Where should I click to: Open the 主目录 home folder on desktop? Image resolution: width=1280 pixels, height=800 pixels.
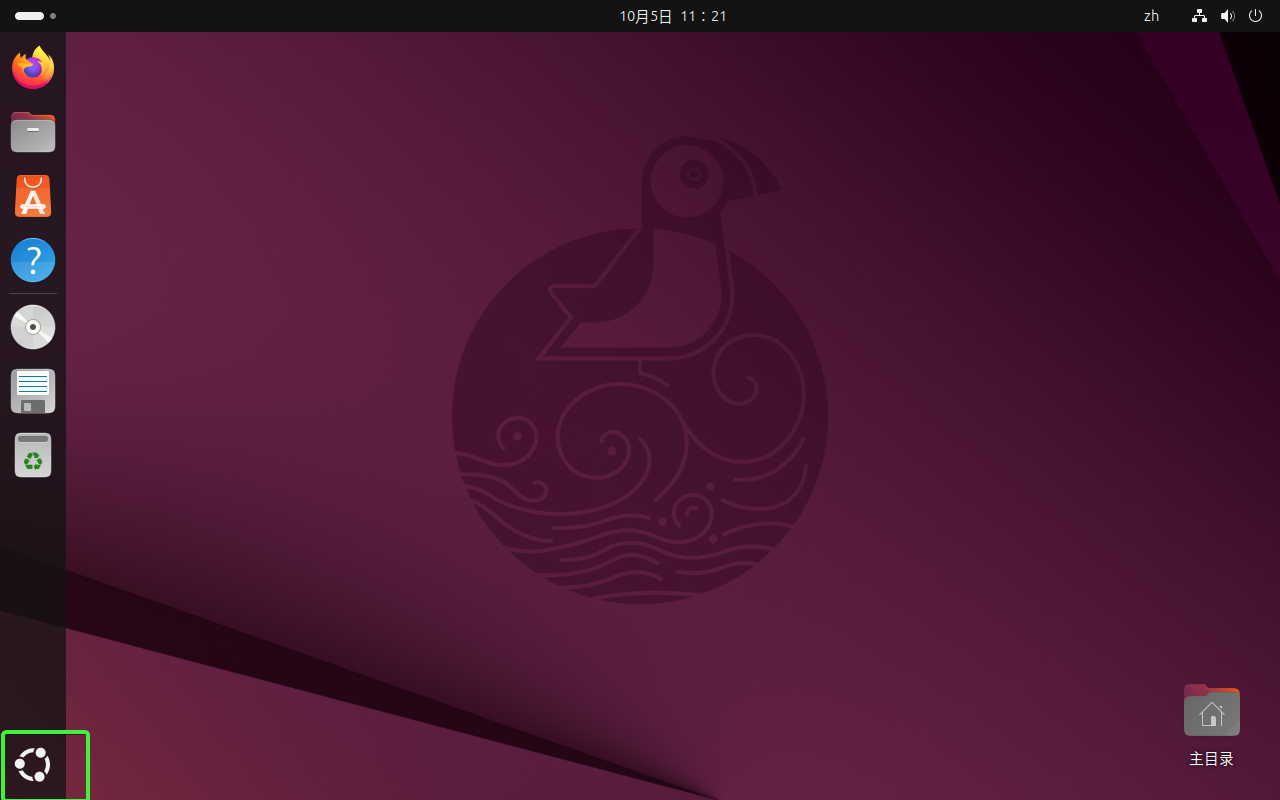coord(1211,725)
